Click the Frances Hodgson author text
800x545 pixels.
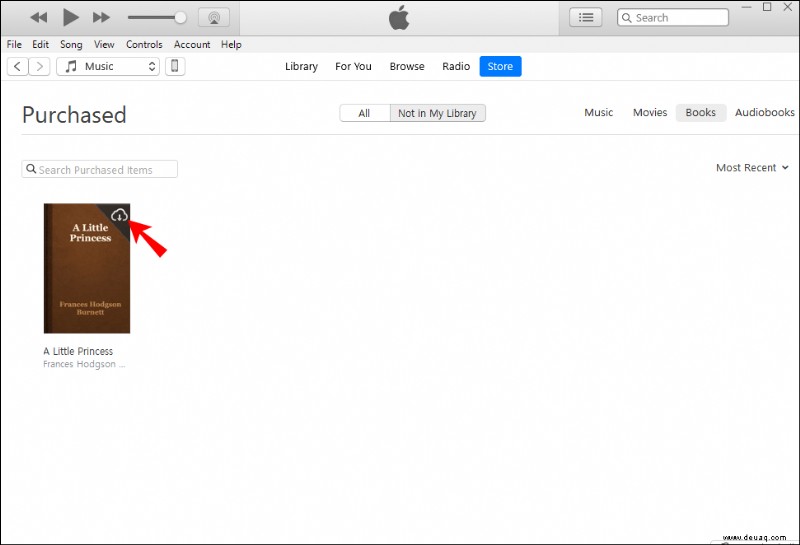84,364
